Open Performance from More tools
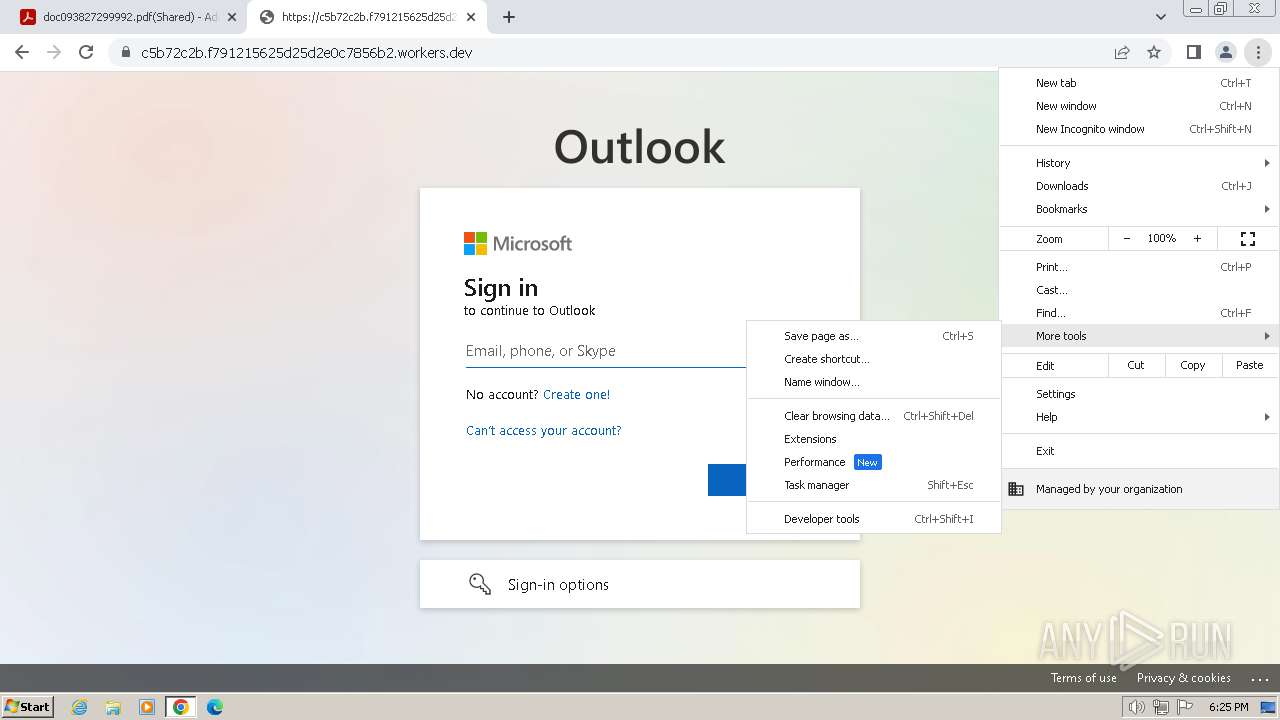The height and width of the screenshot is (720, 1280). coord(874,462)
